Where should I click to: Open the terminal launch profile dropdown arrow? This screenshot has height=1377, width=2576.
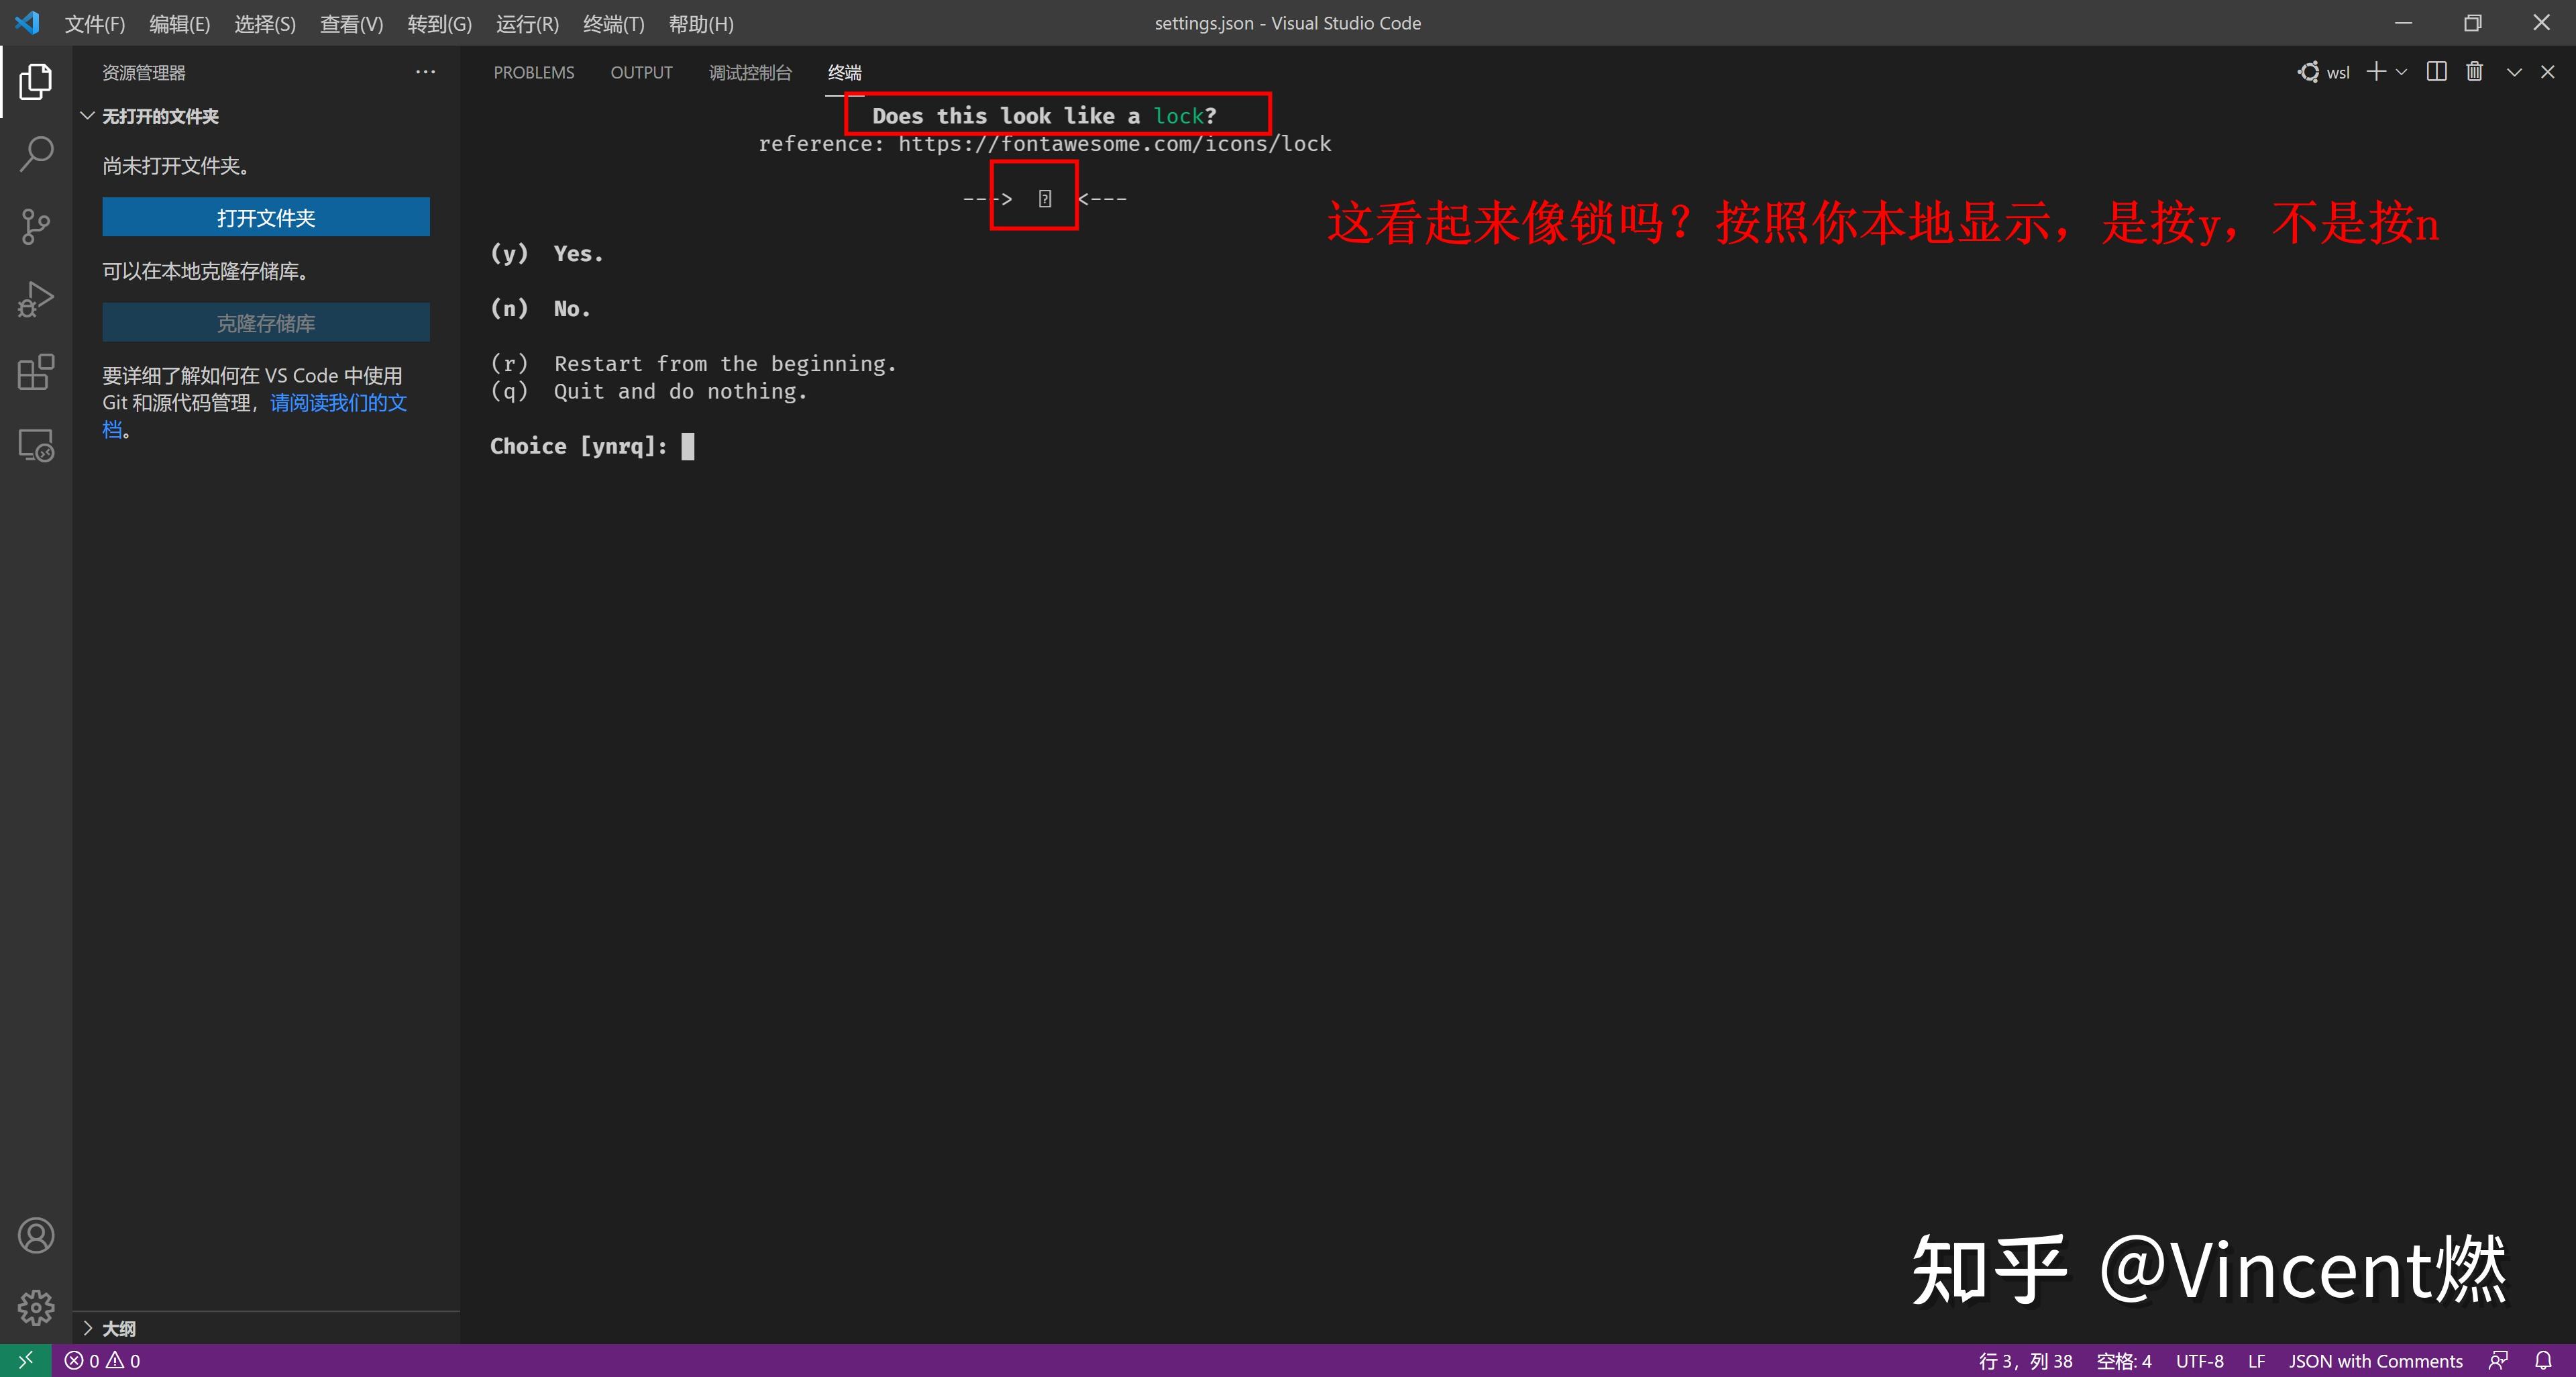pyautogui.click(x=2402, y=71)
